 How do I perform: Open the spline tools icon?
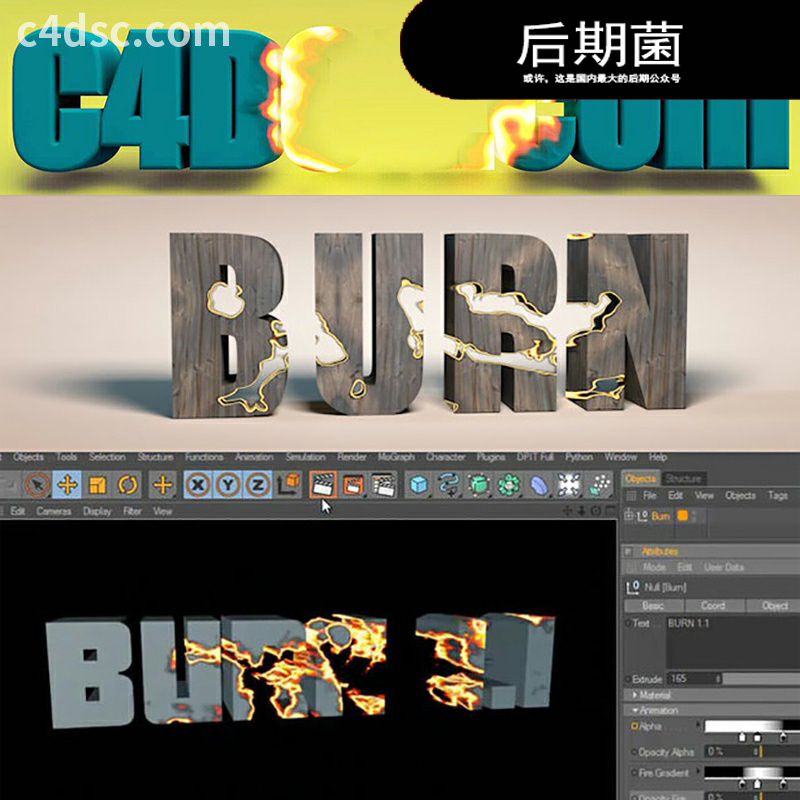(x=449, y=484)
